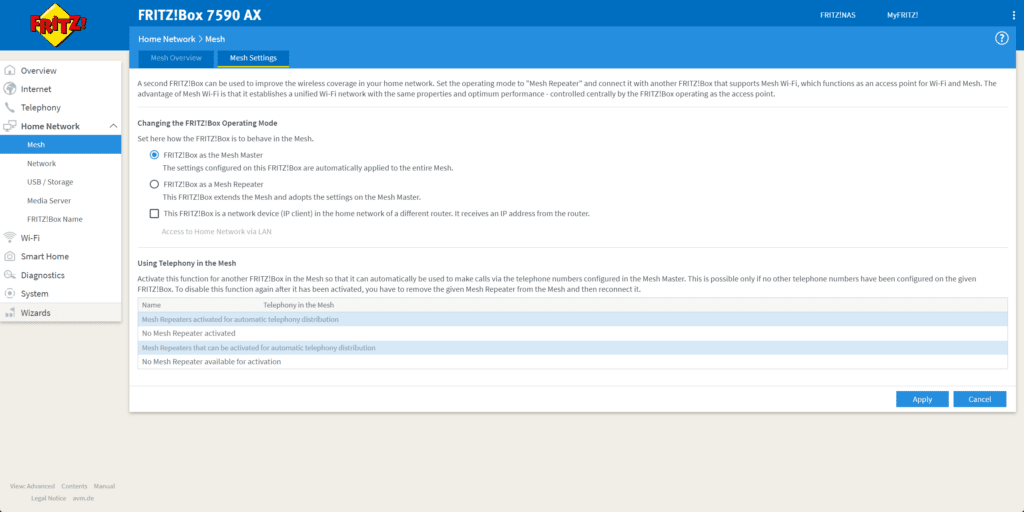Select FRITZ!Box as a Mesh Repeater

(154, 184)
